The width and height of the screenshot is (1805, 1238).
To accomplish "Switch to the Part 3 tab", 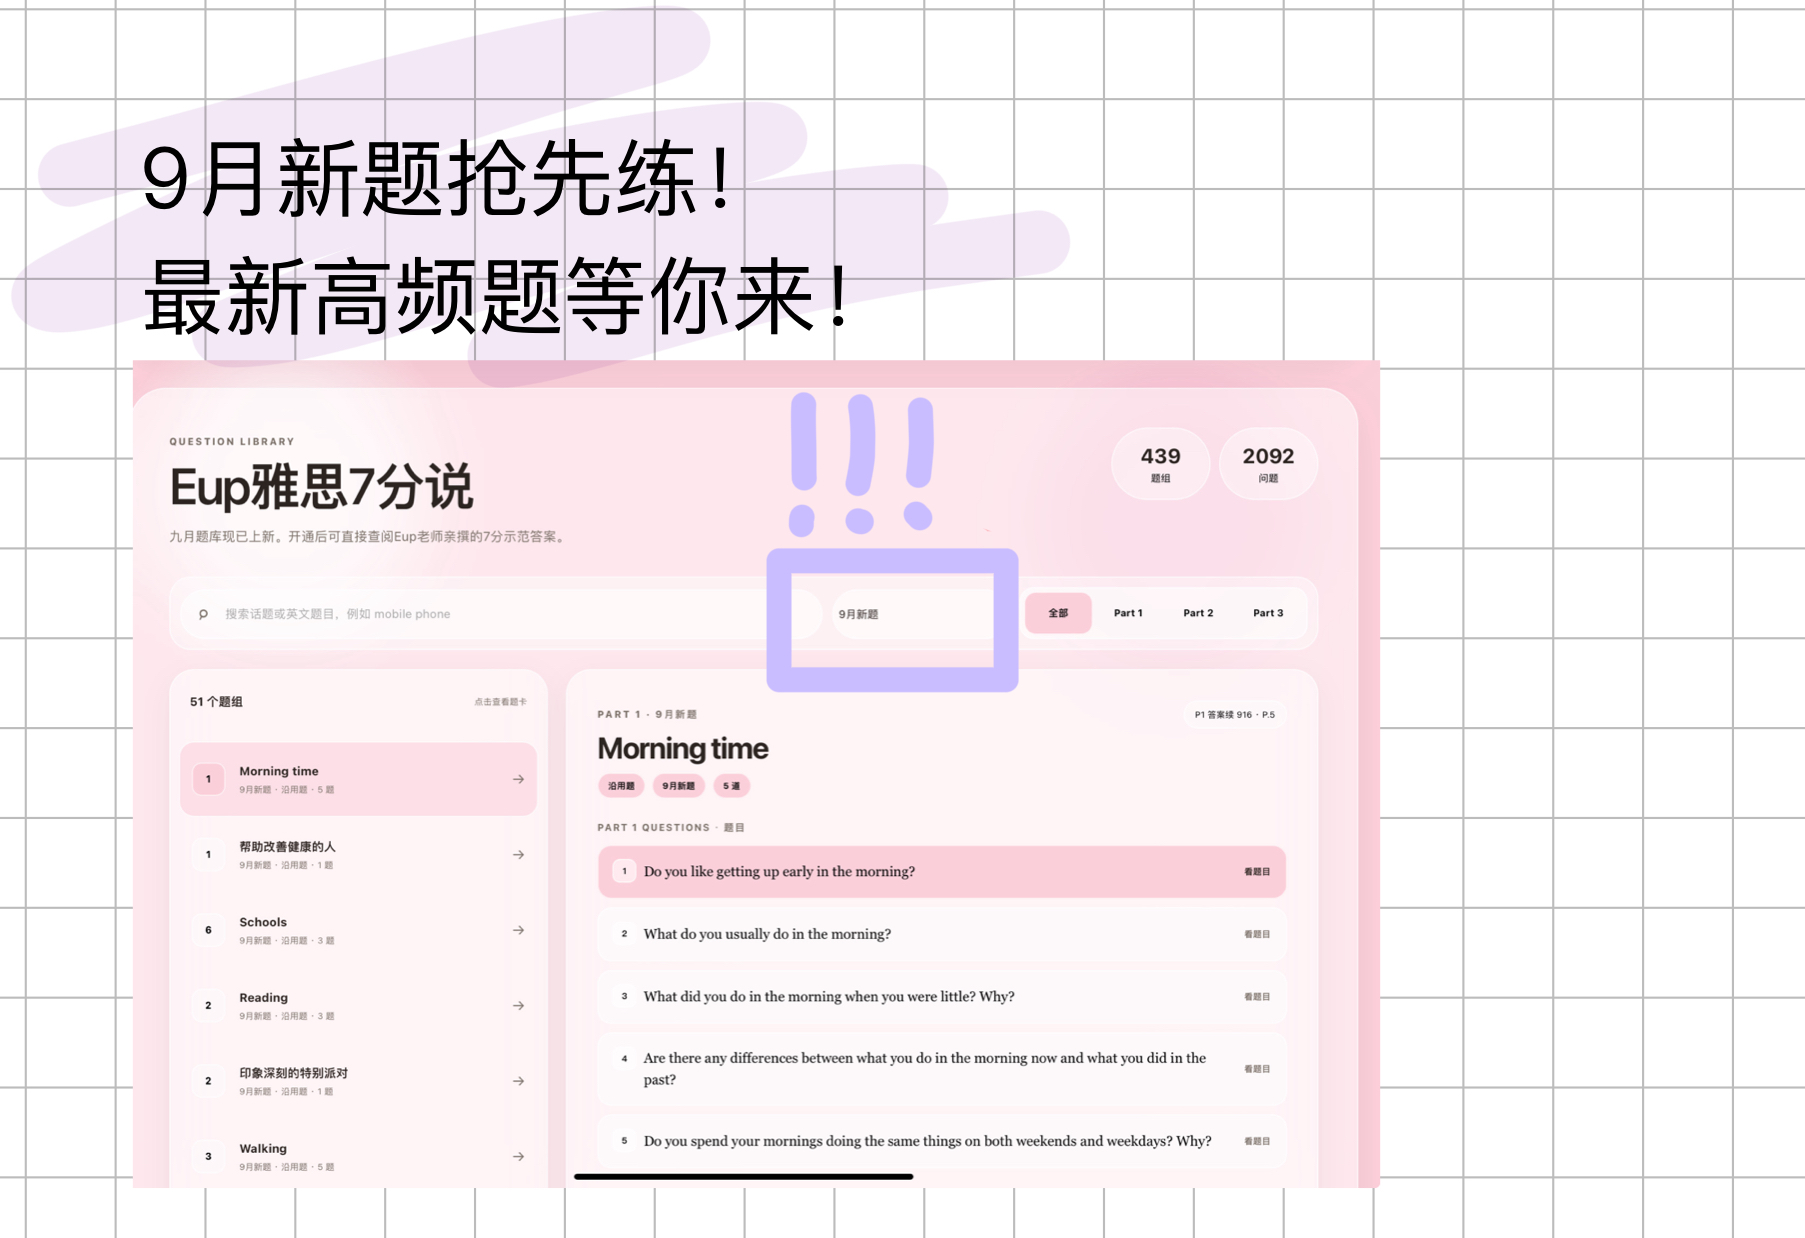I will [x=1268, y=613].
